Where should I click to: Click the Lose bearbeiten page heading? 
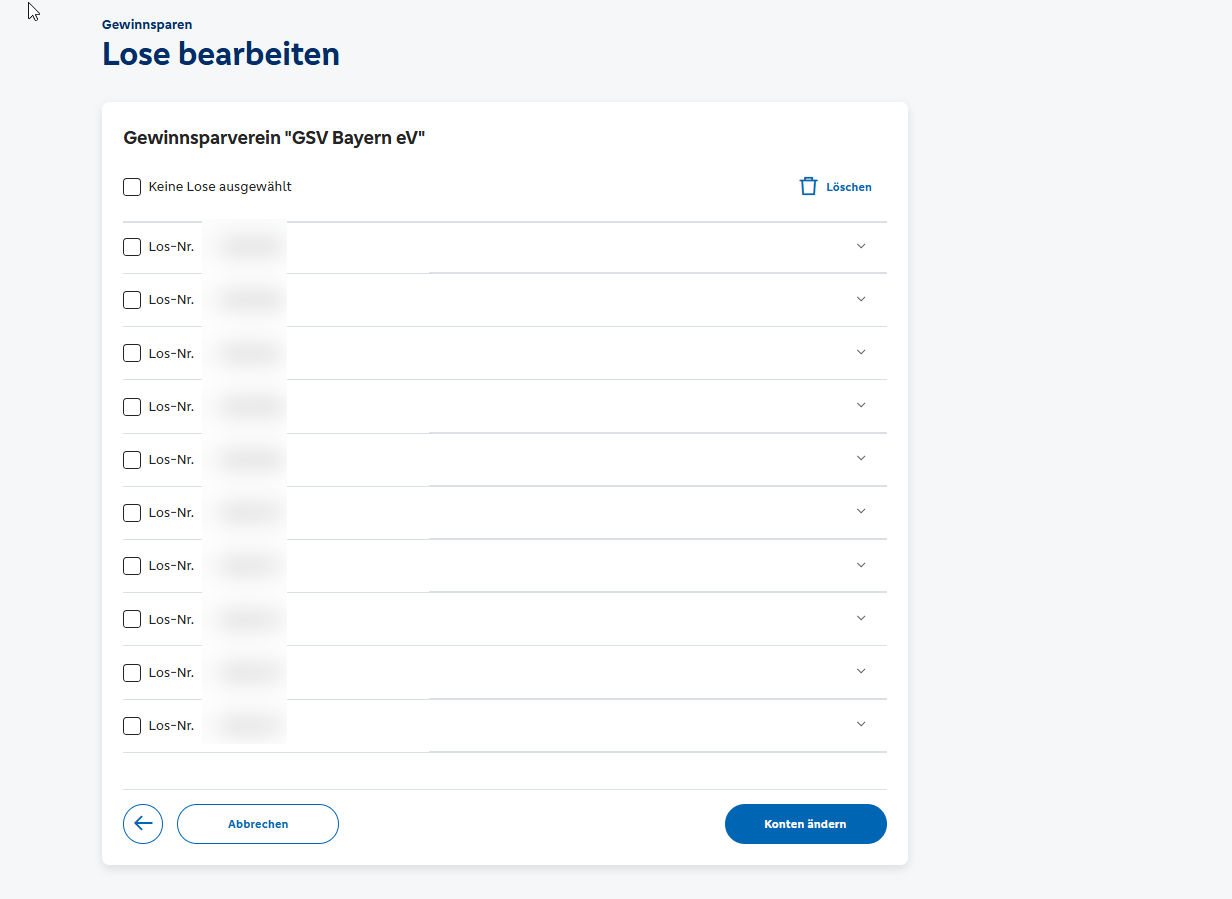(220, 54)
